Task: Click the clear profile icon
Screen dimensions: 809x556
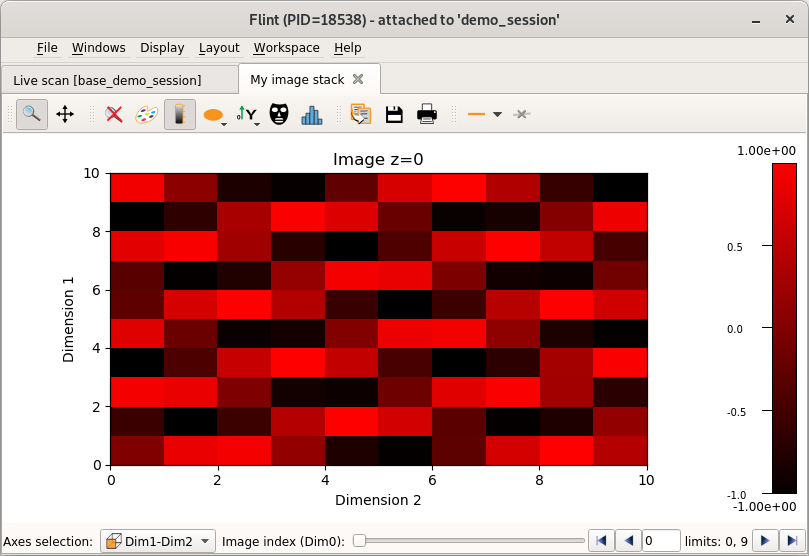Action: tap(522, 114)
